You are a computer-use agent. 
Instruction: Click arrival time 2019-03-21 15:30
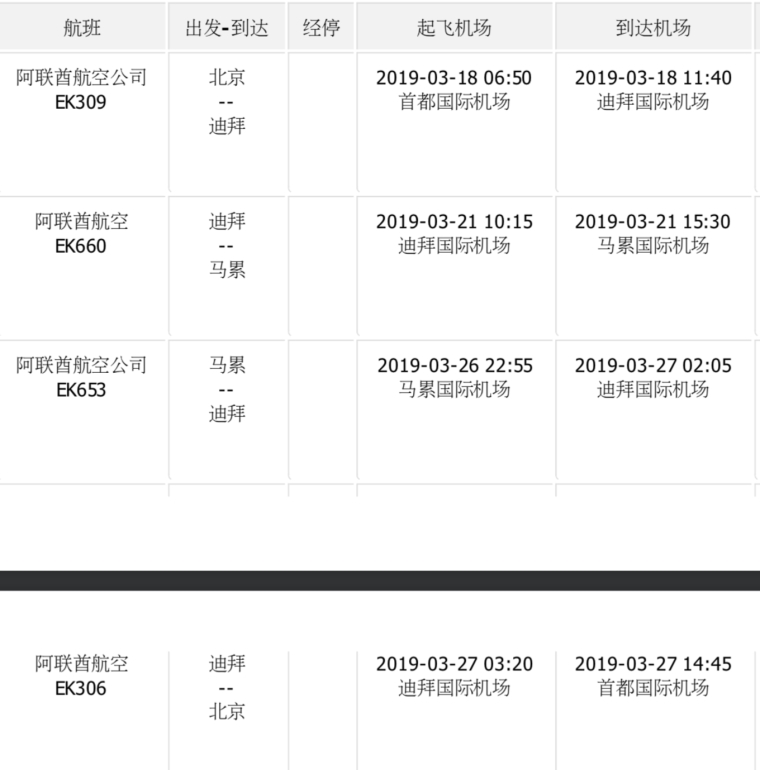[x=653, y=222]
